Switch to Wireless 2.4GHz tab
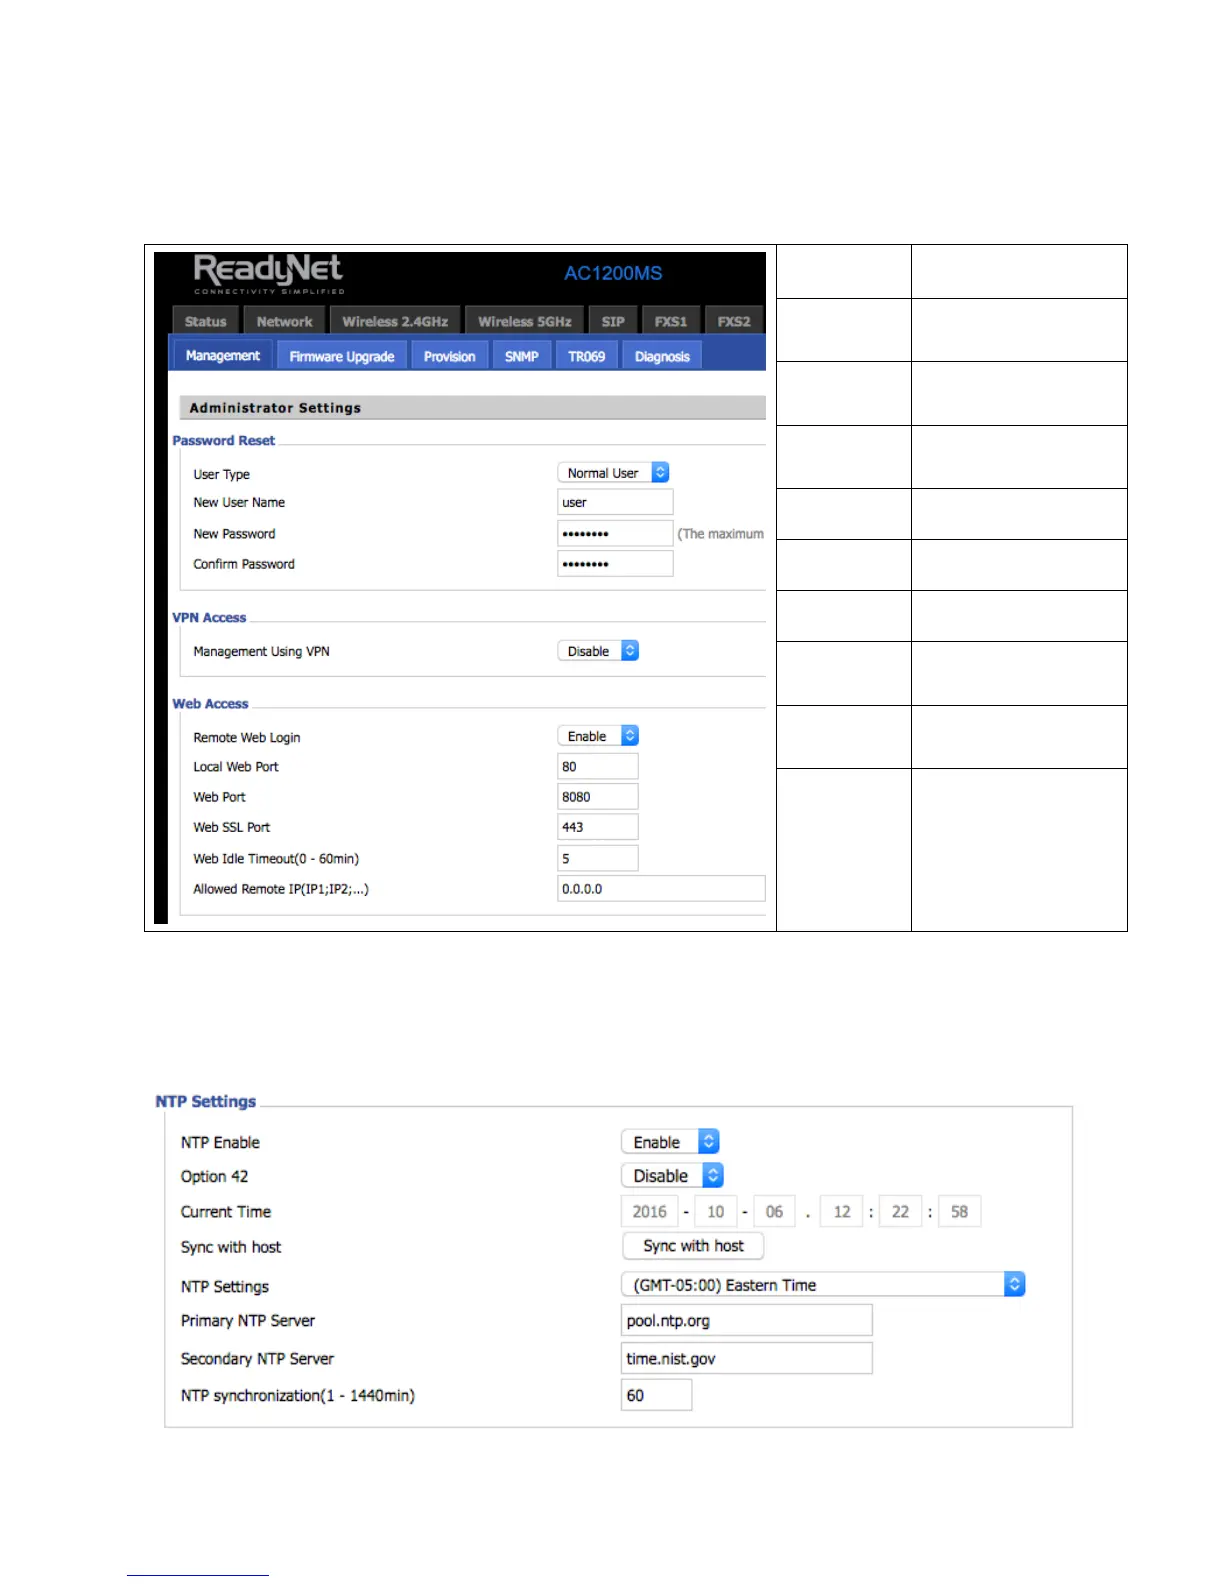 click(x=395, y=321)
